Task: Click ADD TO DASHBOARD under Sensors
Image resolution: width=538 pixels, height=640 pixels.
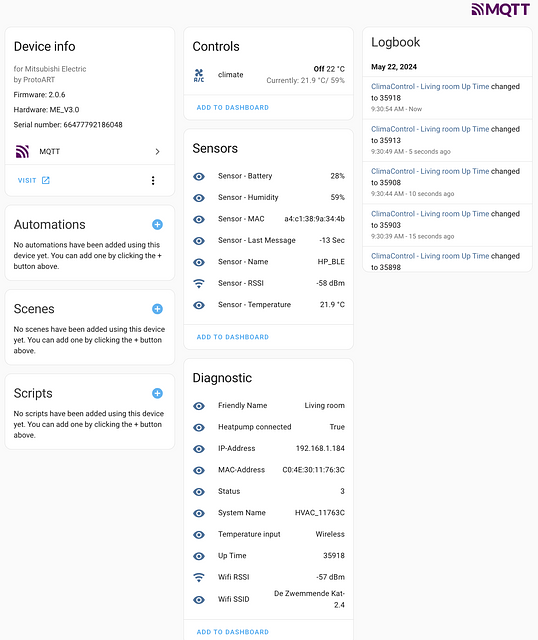Action: click(233, 337)
